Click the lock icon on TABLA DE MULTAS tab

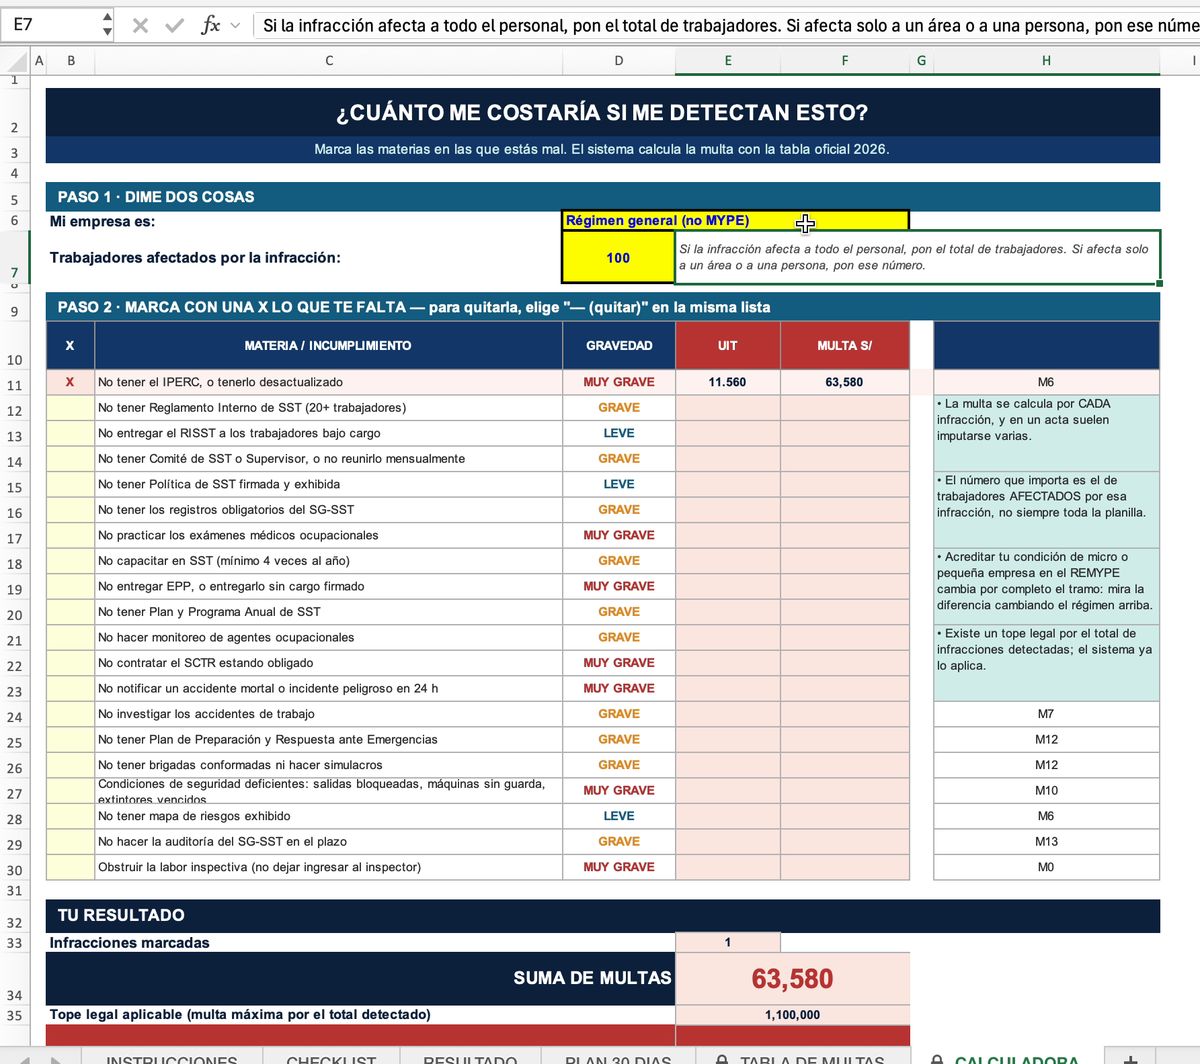(x=722, y=1060)
